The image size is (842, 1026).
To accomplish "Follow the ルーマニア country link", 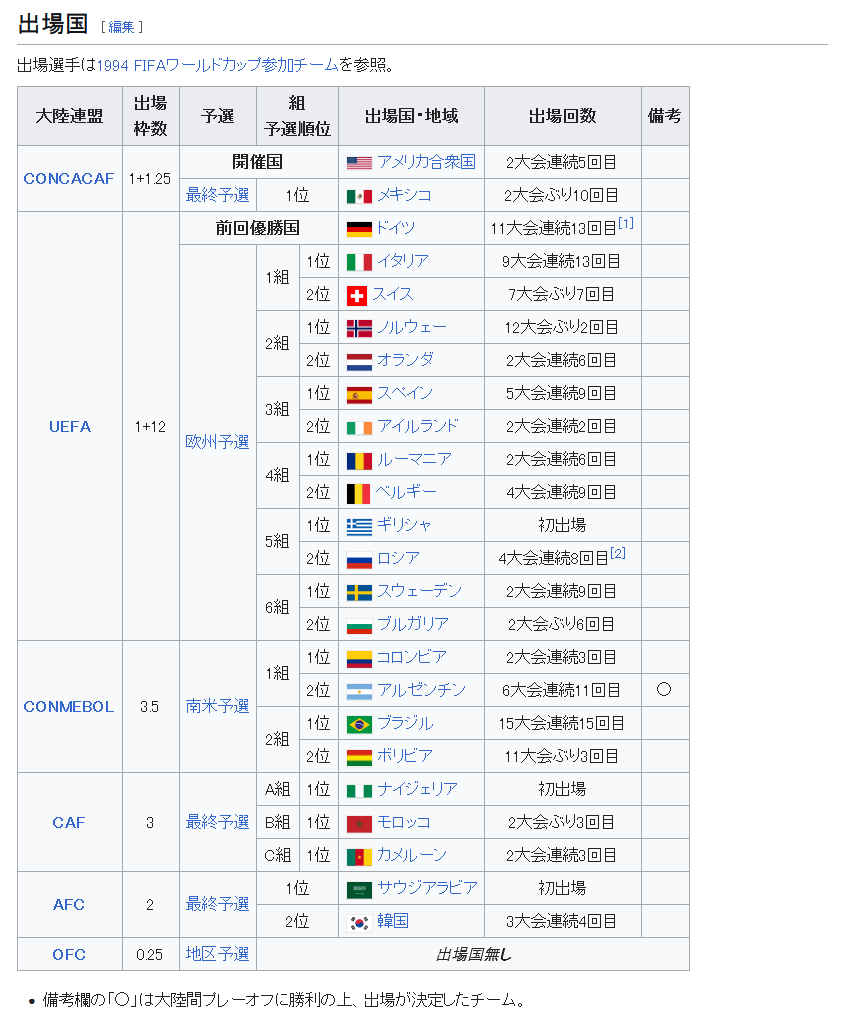I will pos(415,459).
